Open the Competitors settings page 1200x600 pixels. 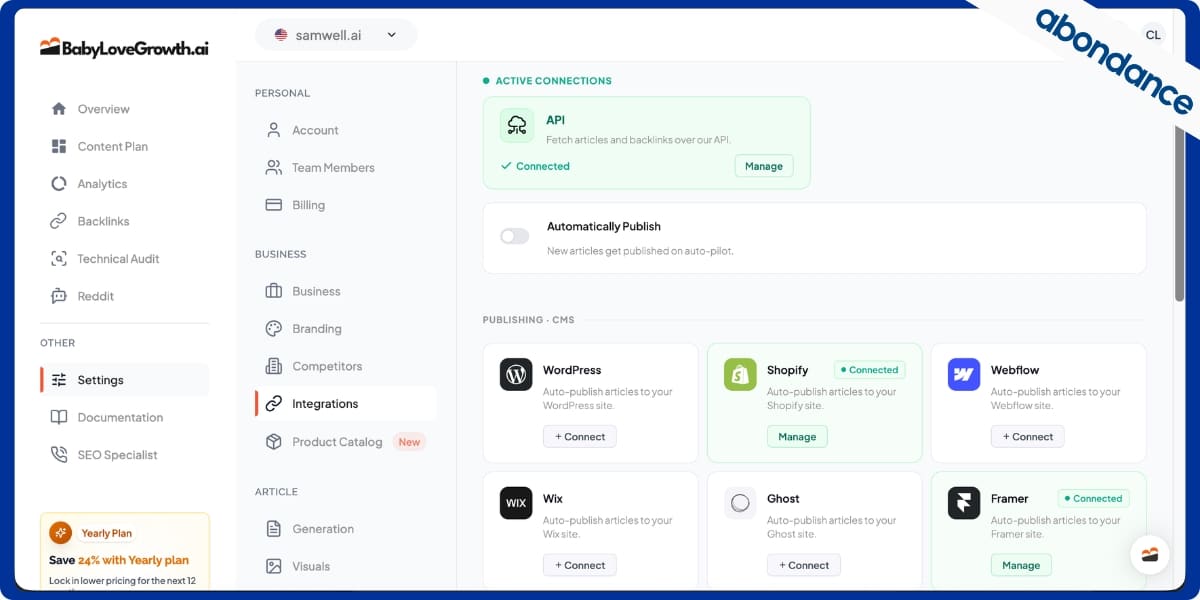(346, 366)
